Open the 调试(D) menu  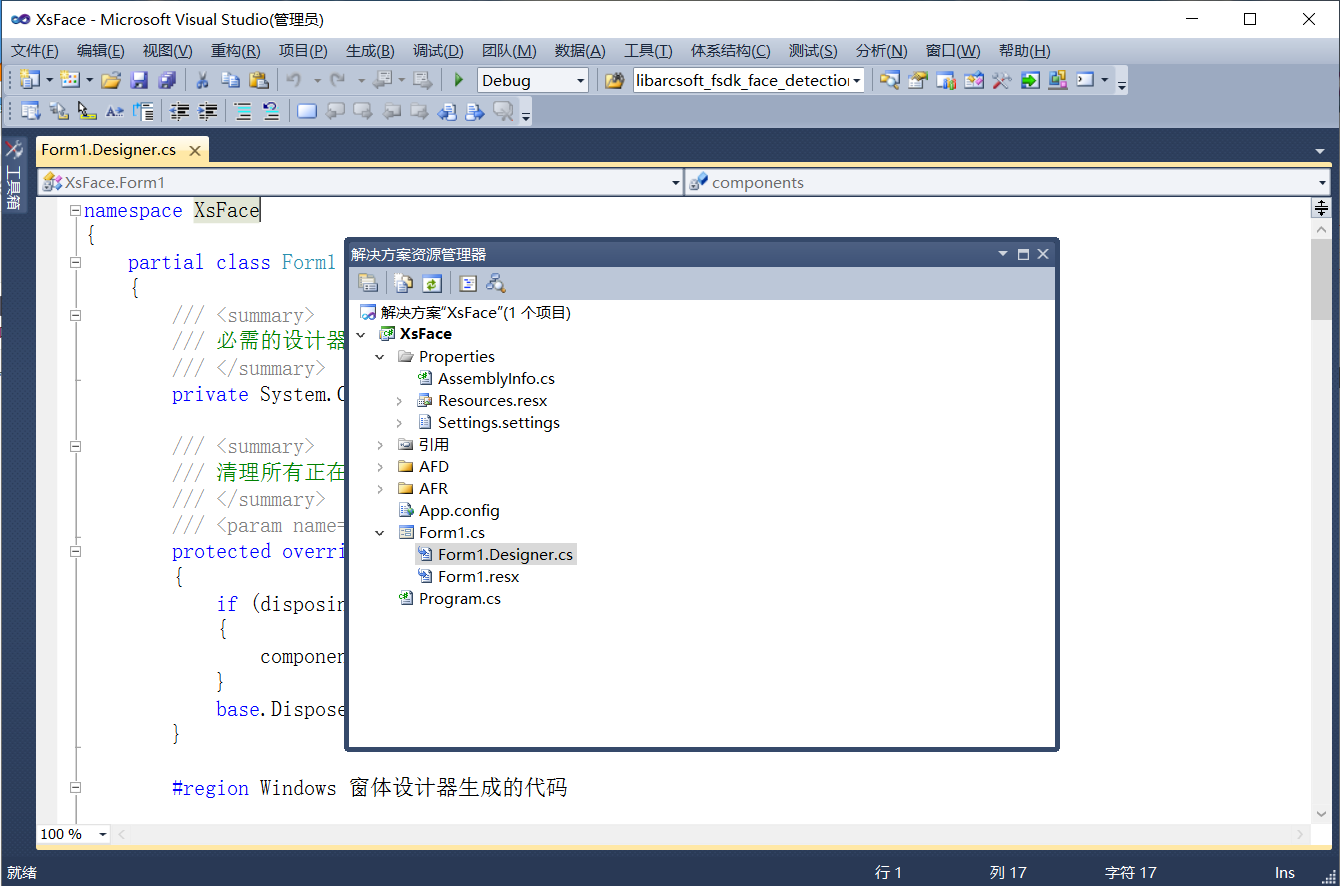(435, 50)
